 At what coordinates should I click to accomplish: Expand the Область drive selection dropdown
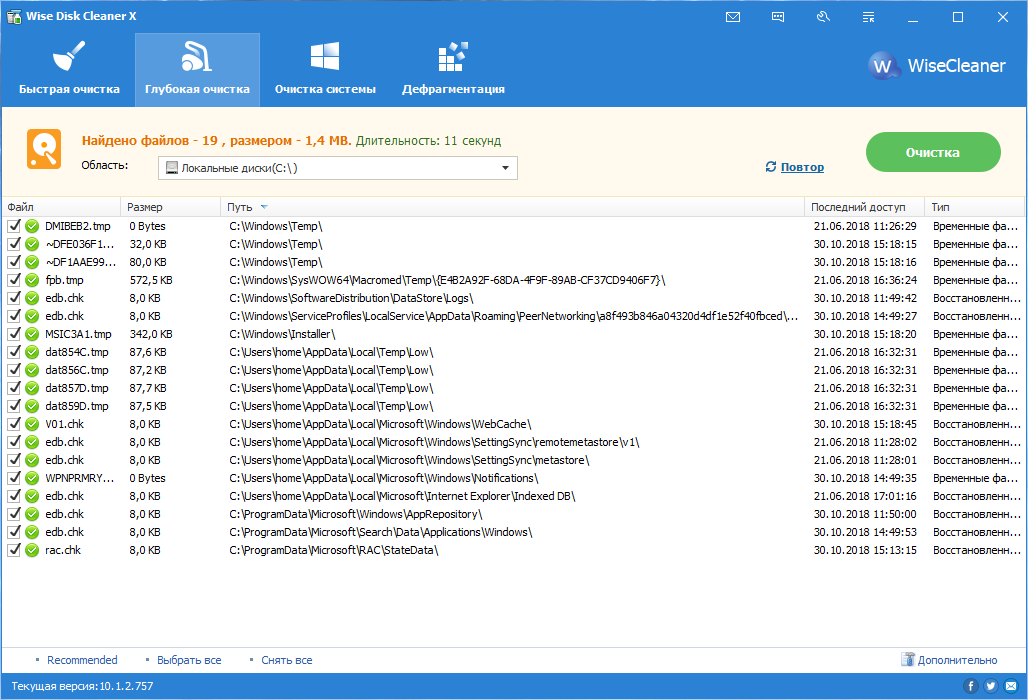click(505, 168)
